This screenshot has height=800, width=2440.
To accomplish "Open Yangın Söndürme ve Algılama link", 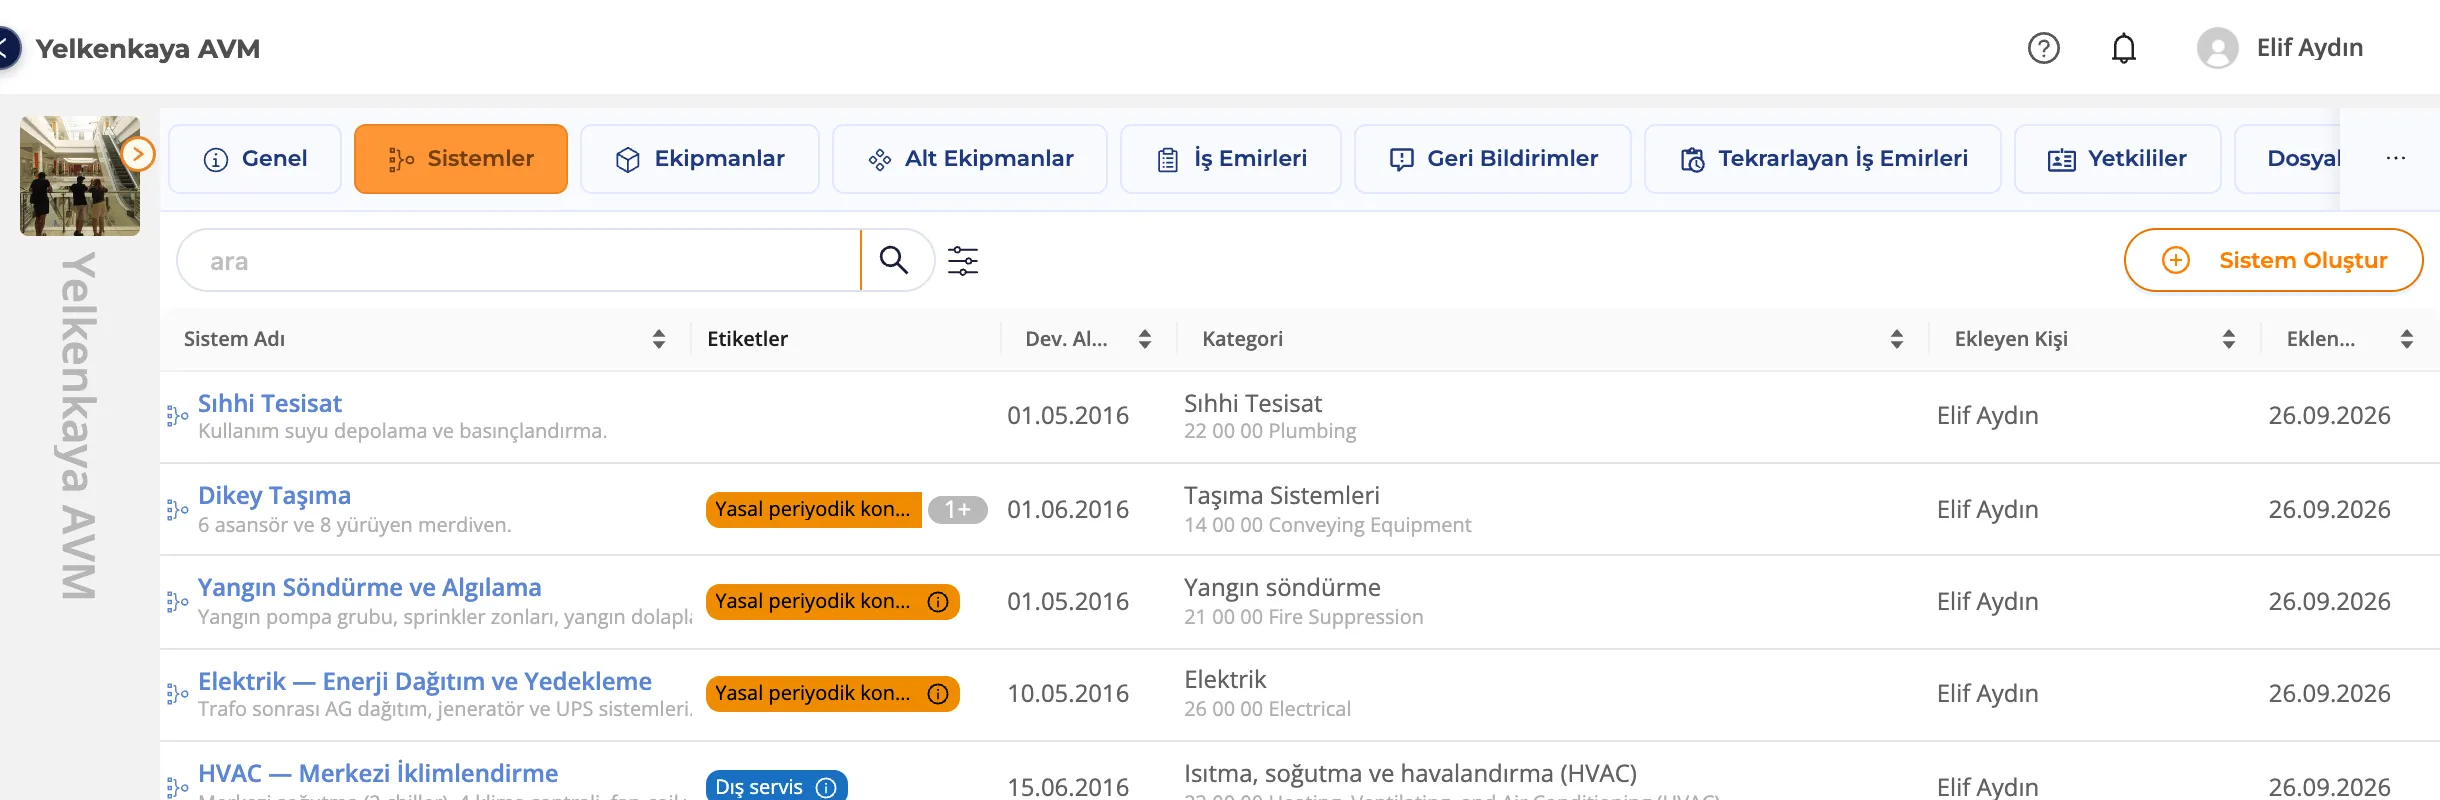I will [x=370, y=588].
